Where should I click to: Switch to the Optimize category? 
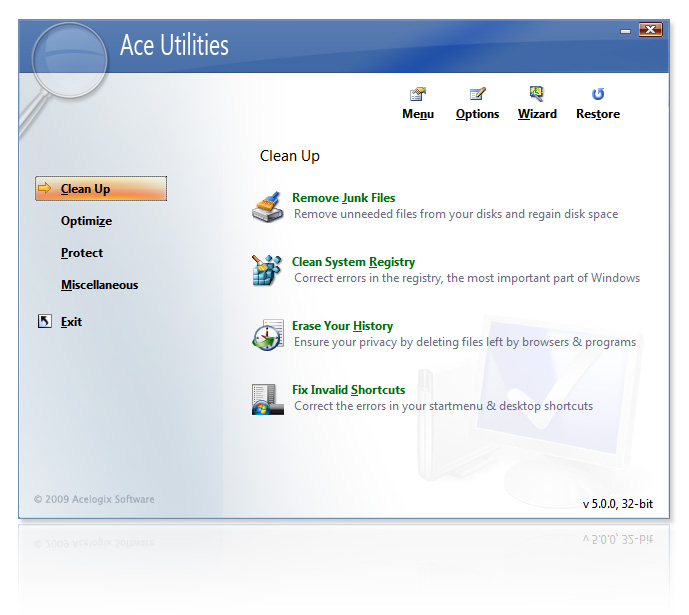pyautogui.click(x=86, y=221)
